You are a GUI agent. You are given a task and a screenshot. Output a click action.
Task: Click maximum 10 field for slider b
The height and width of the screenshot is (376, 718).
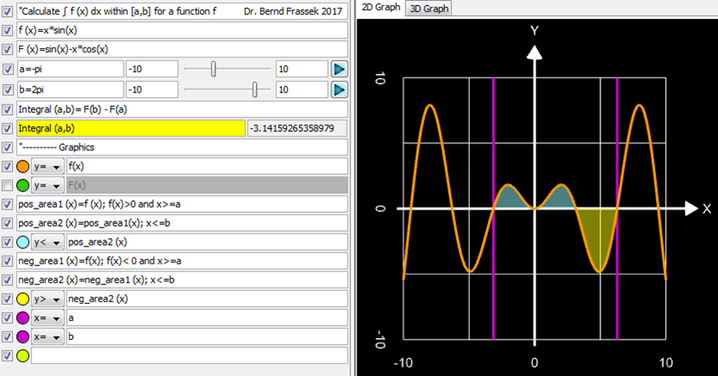[x=302, y=90]
